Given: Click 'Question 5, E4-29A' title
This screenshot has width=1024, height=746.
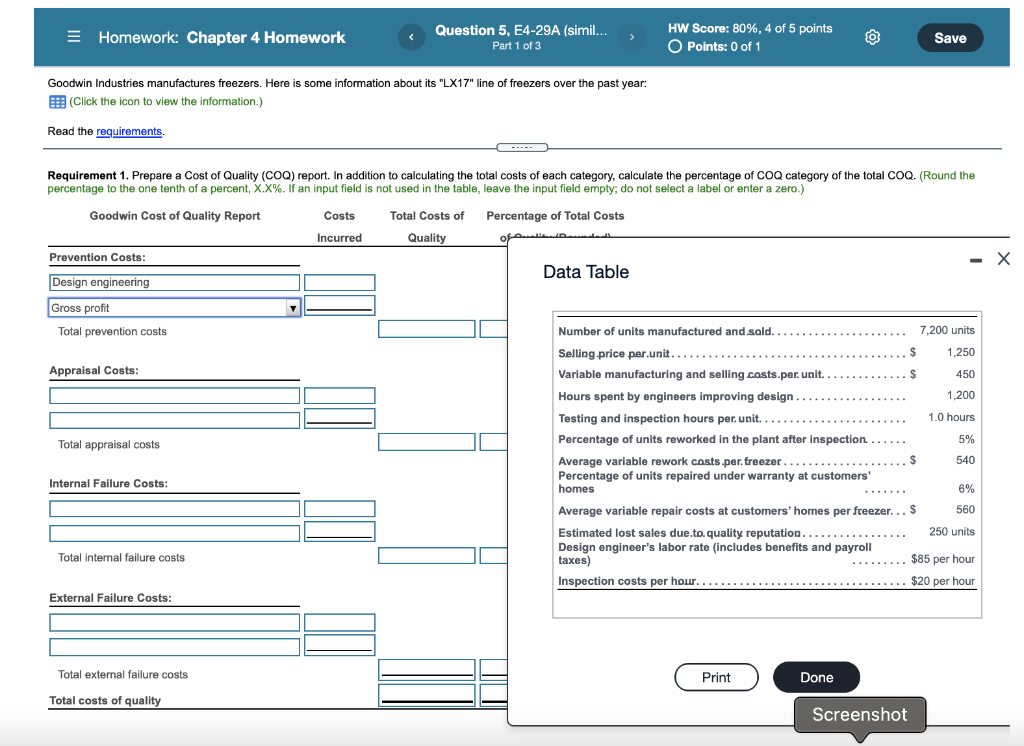Looking at the screenshot, I should [520, 30].
